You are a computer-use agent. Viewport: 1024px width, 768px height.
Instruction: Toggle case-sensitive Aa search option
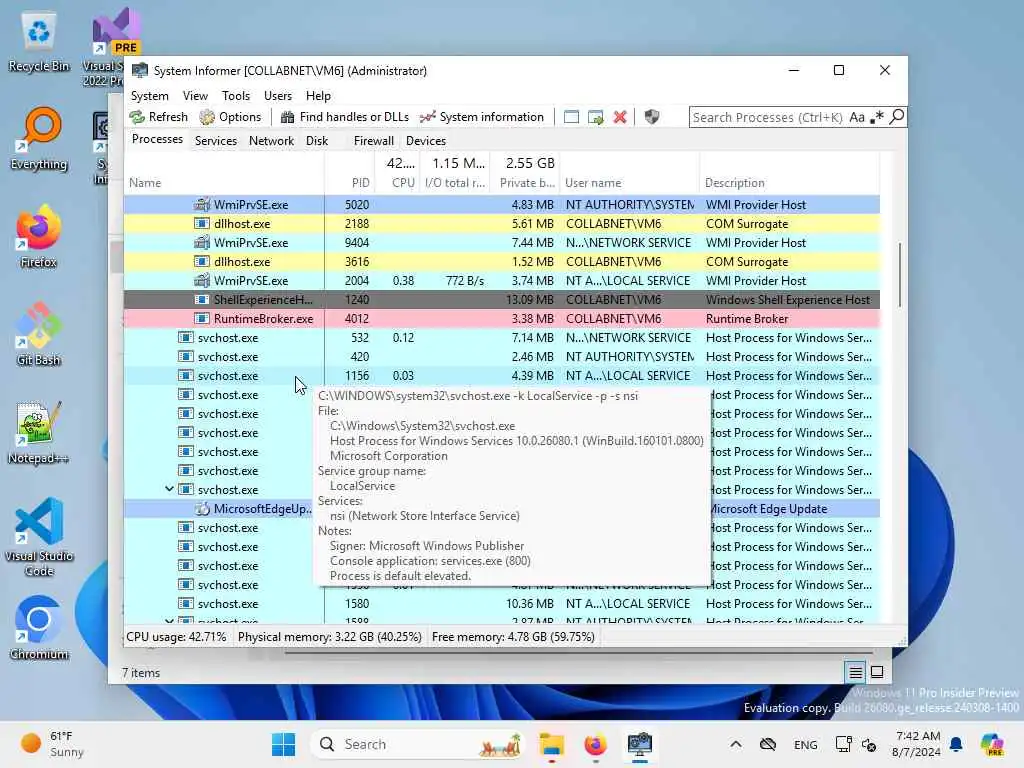click(x=857, y=117)
